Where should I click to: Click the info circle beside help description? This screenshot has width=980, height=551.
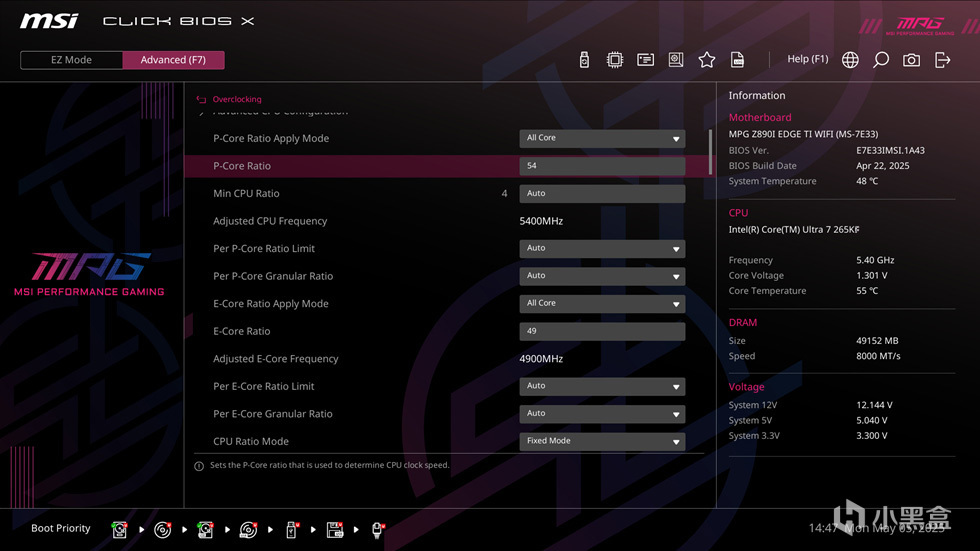pos(199,466)
